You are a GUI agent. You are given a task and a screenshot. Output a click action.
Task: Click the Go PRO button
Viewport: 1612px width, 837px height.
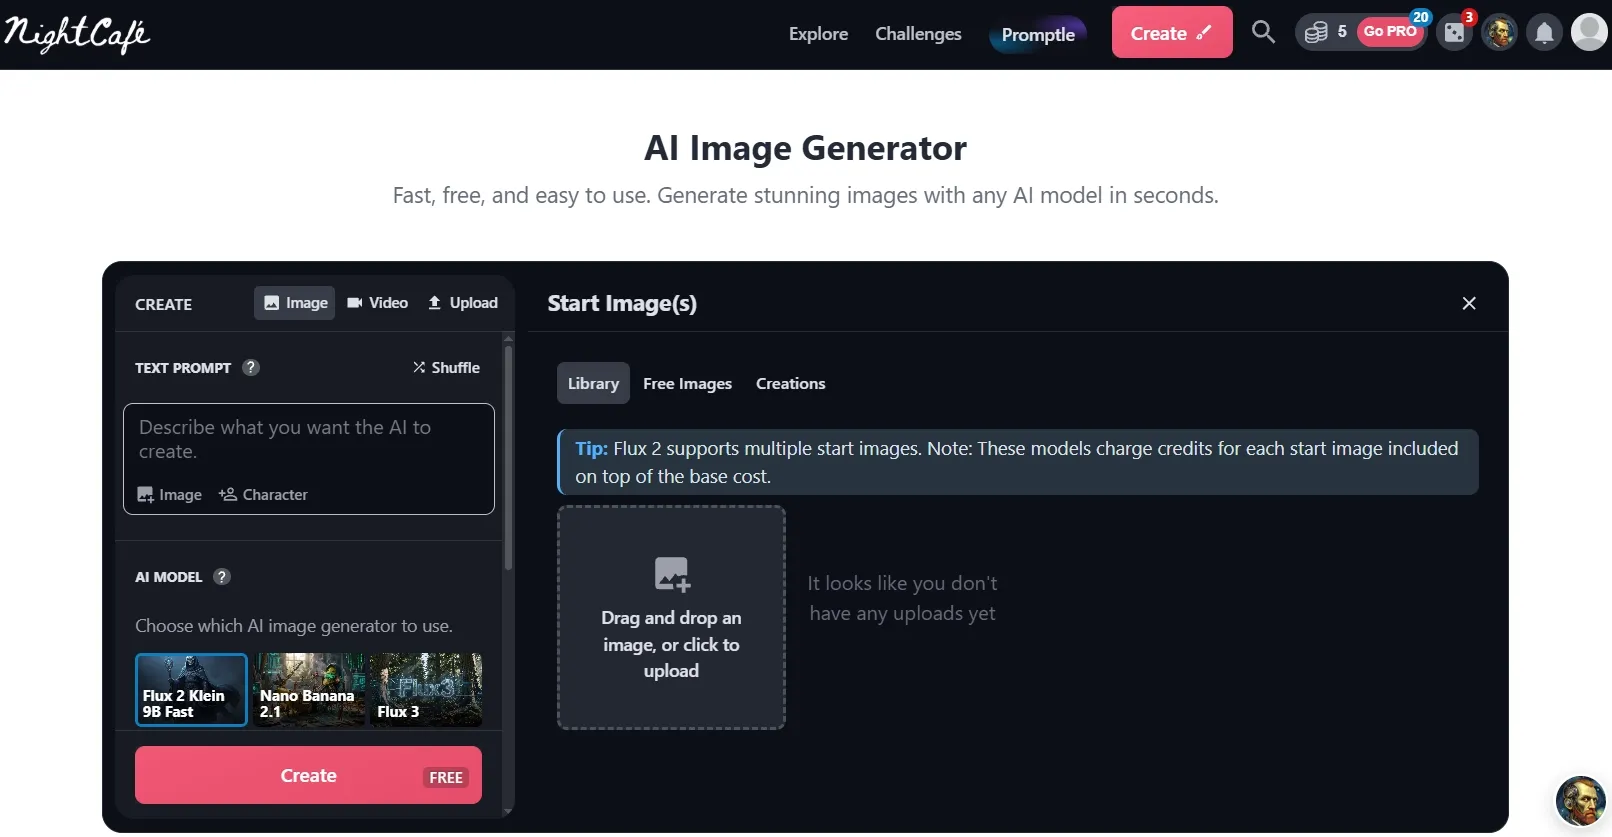click(x=1391, y=32)
